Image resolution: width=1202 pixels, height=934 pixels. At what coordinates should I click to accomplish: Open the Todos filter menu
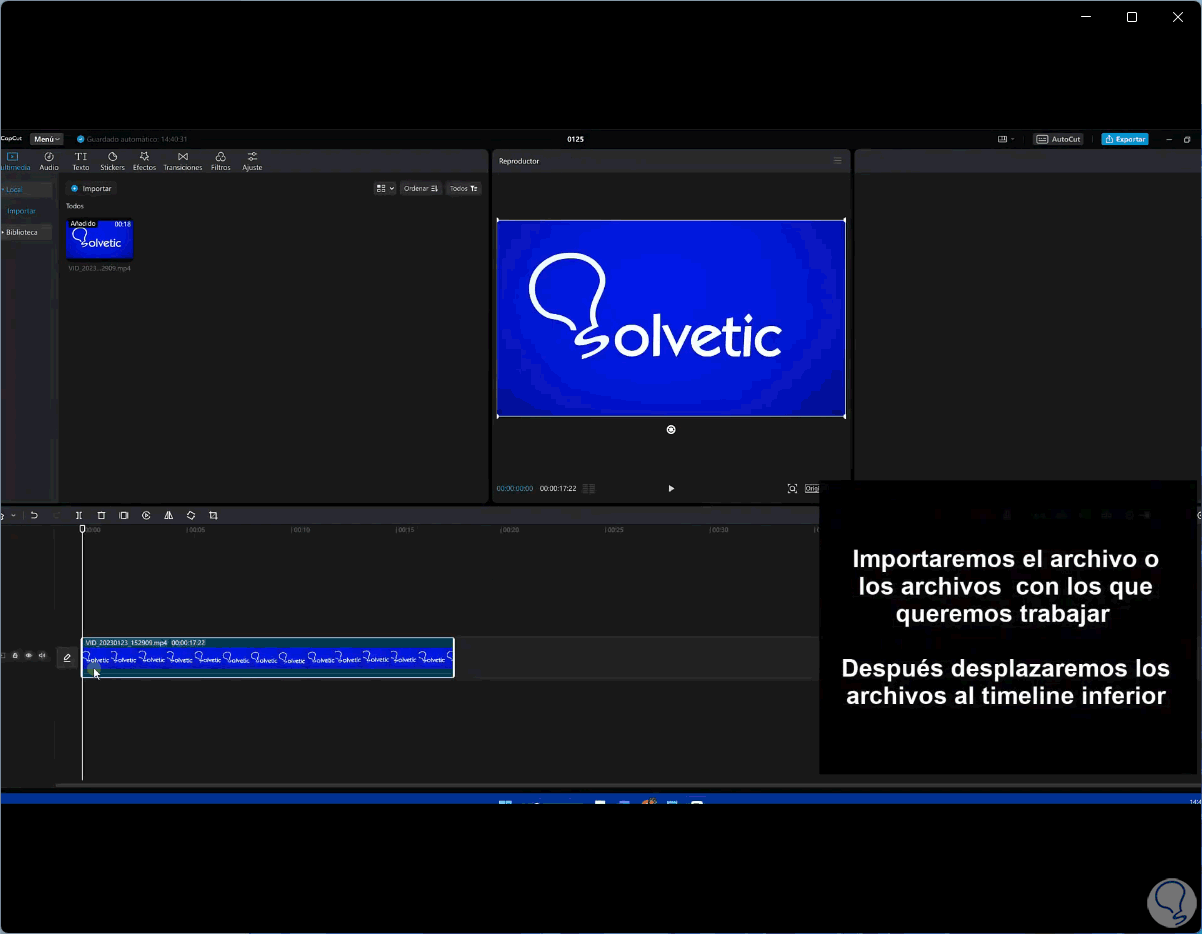[464, 188]
